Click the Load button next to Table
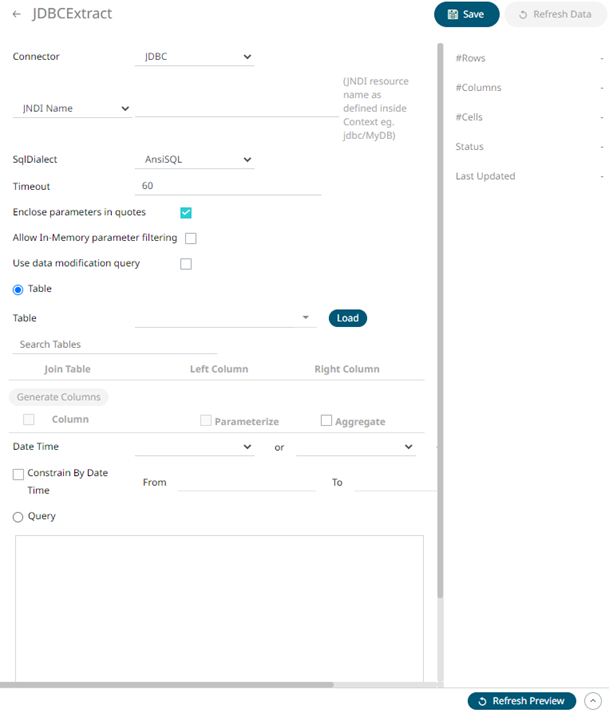Image resolution: width=609 pixels, height=713 pixels. coord(347,318)
